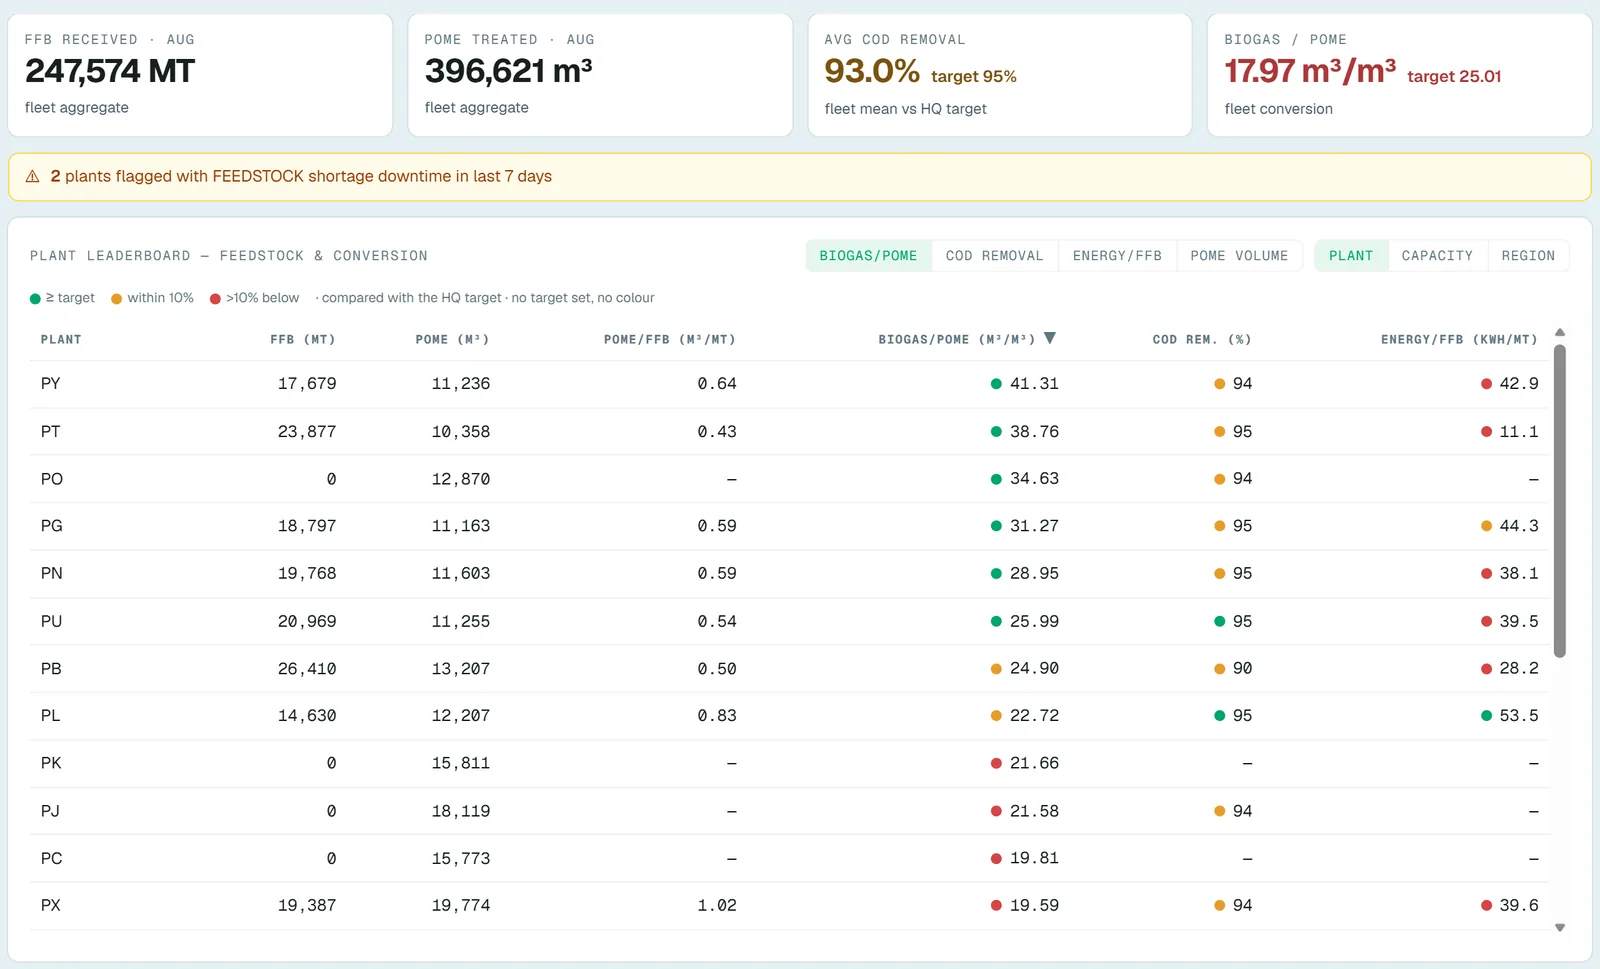Screen dimensions: 1600x969
Task: Select the PJ plant row name
Action: pyautogui.click(x=50, y=811)
